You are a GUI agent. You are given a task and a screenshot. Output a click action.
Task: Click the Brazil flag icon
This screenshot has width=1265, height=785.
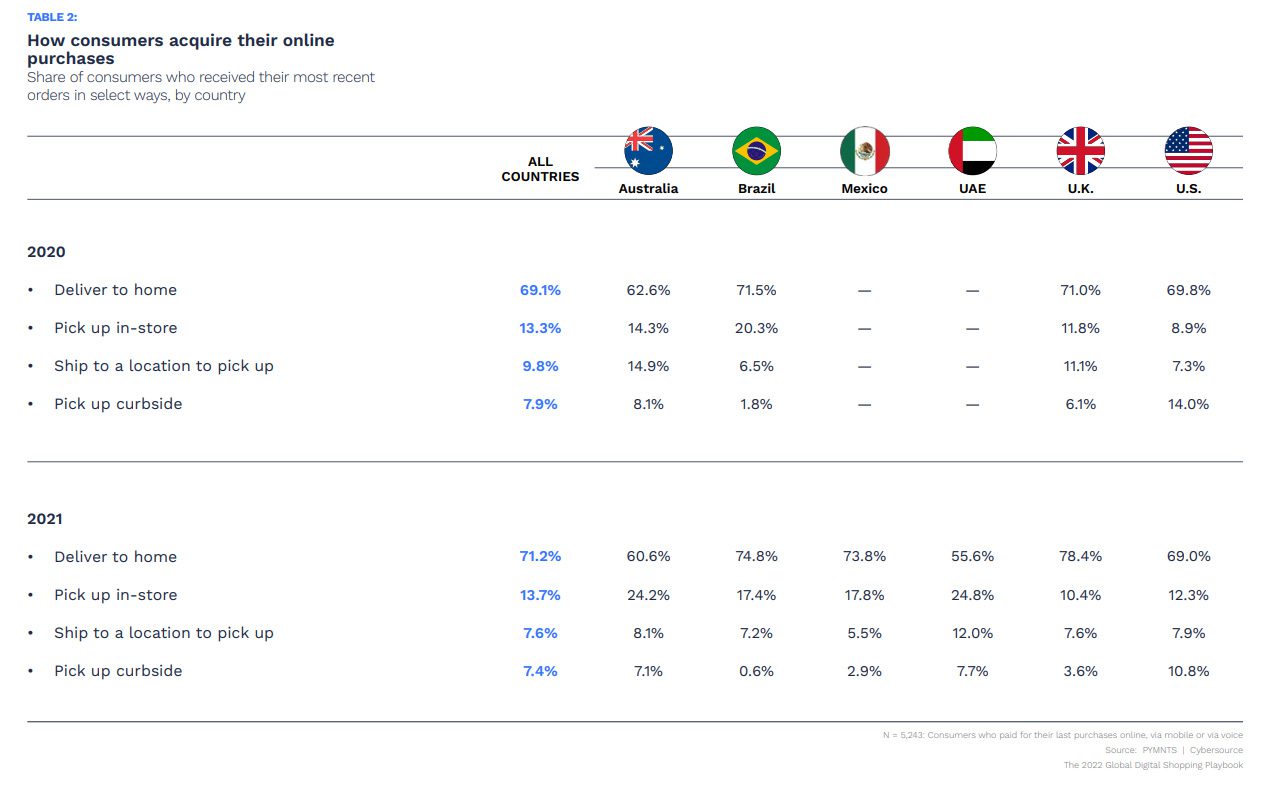[756, 151]
